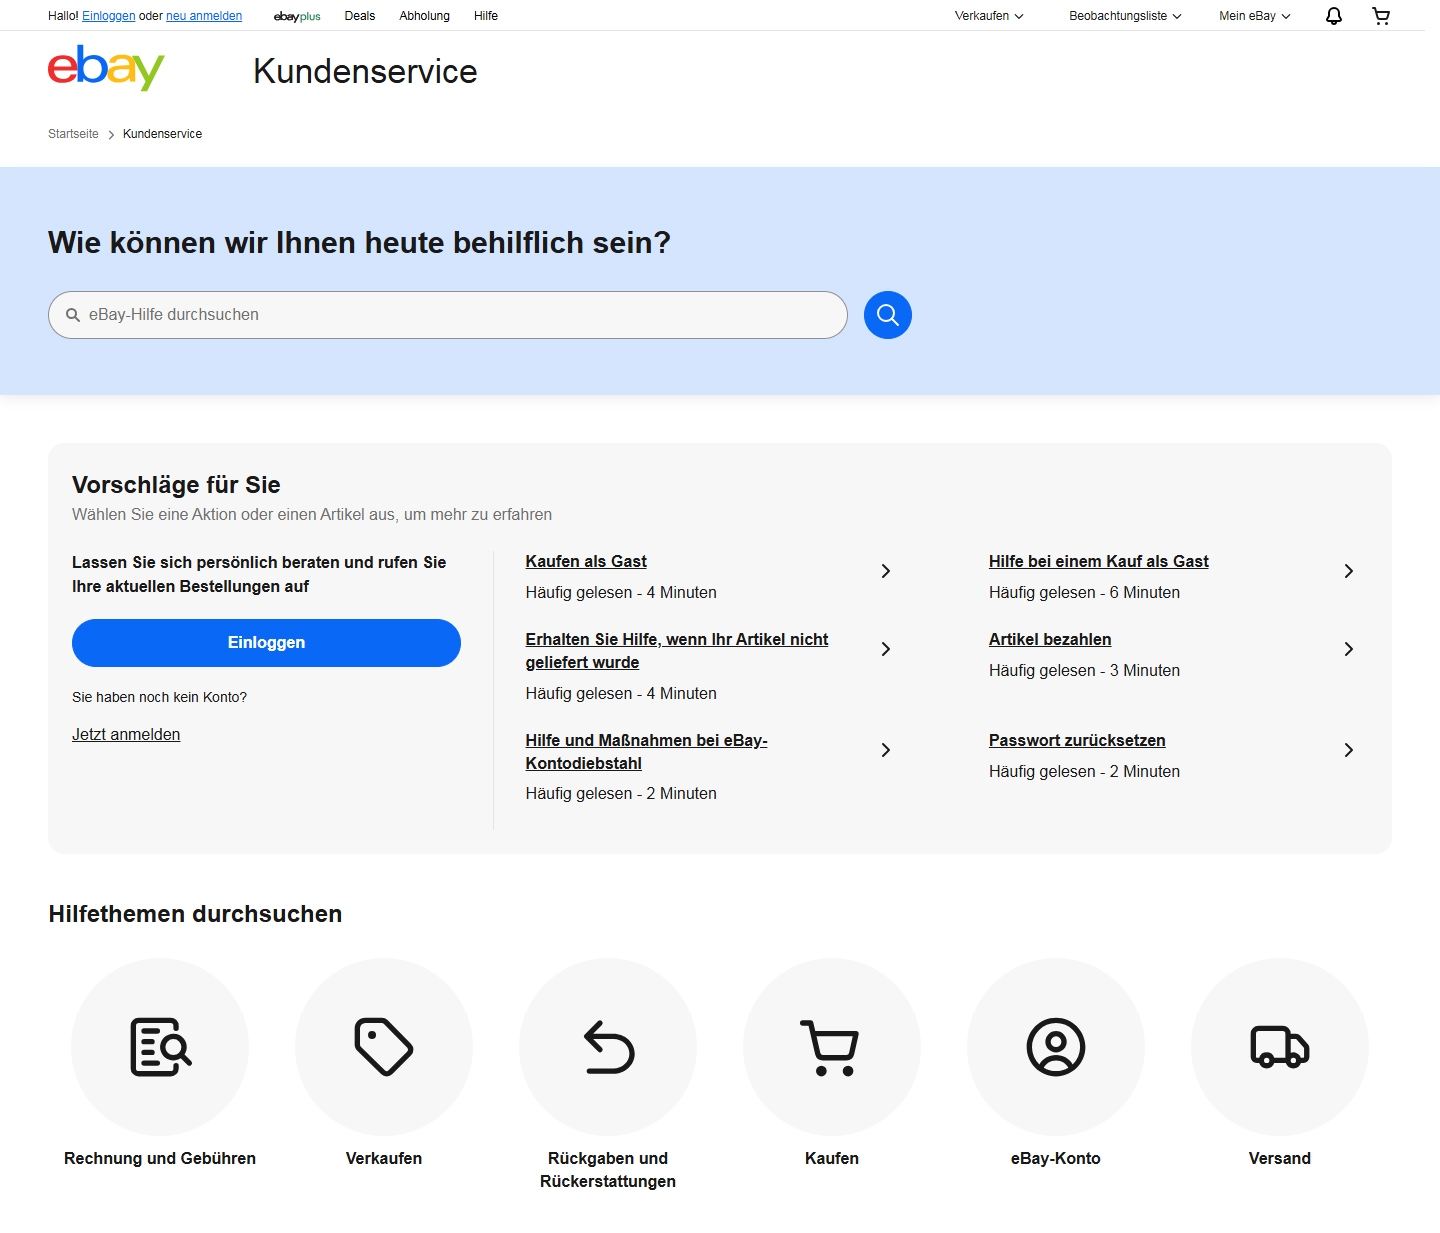Open Abholung in the top navigation
The height and width of the screenshot is (1233, 1440).
pos(424,16)
